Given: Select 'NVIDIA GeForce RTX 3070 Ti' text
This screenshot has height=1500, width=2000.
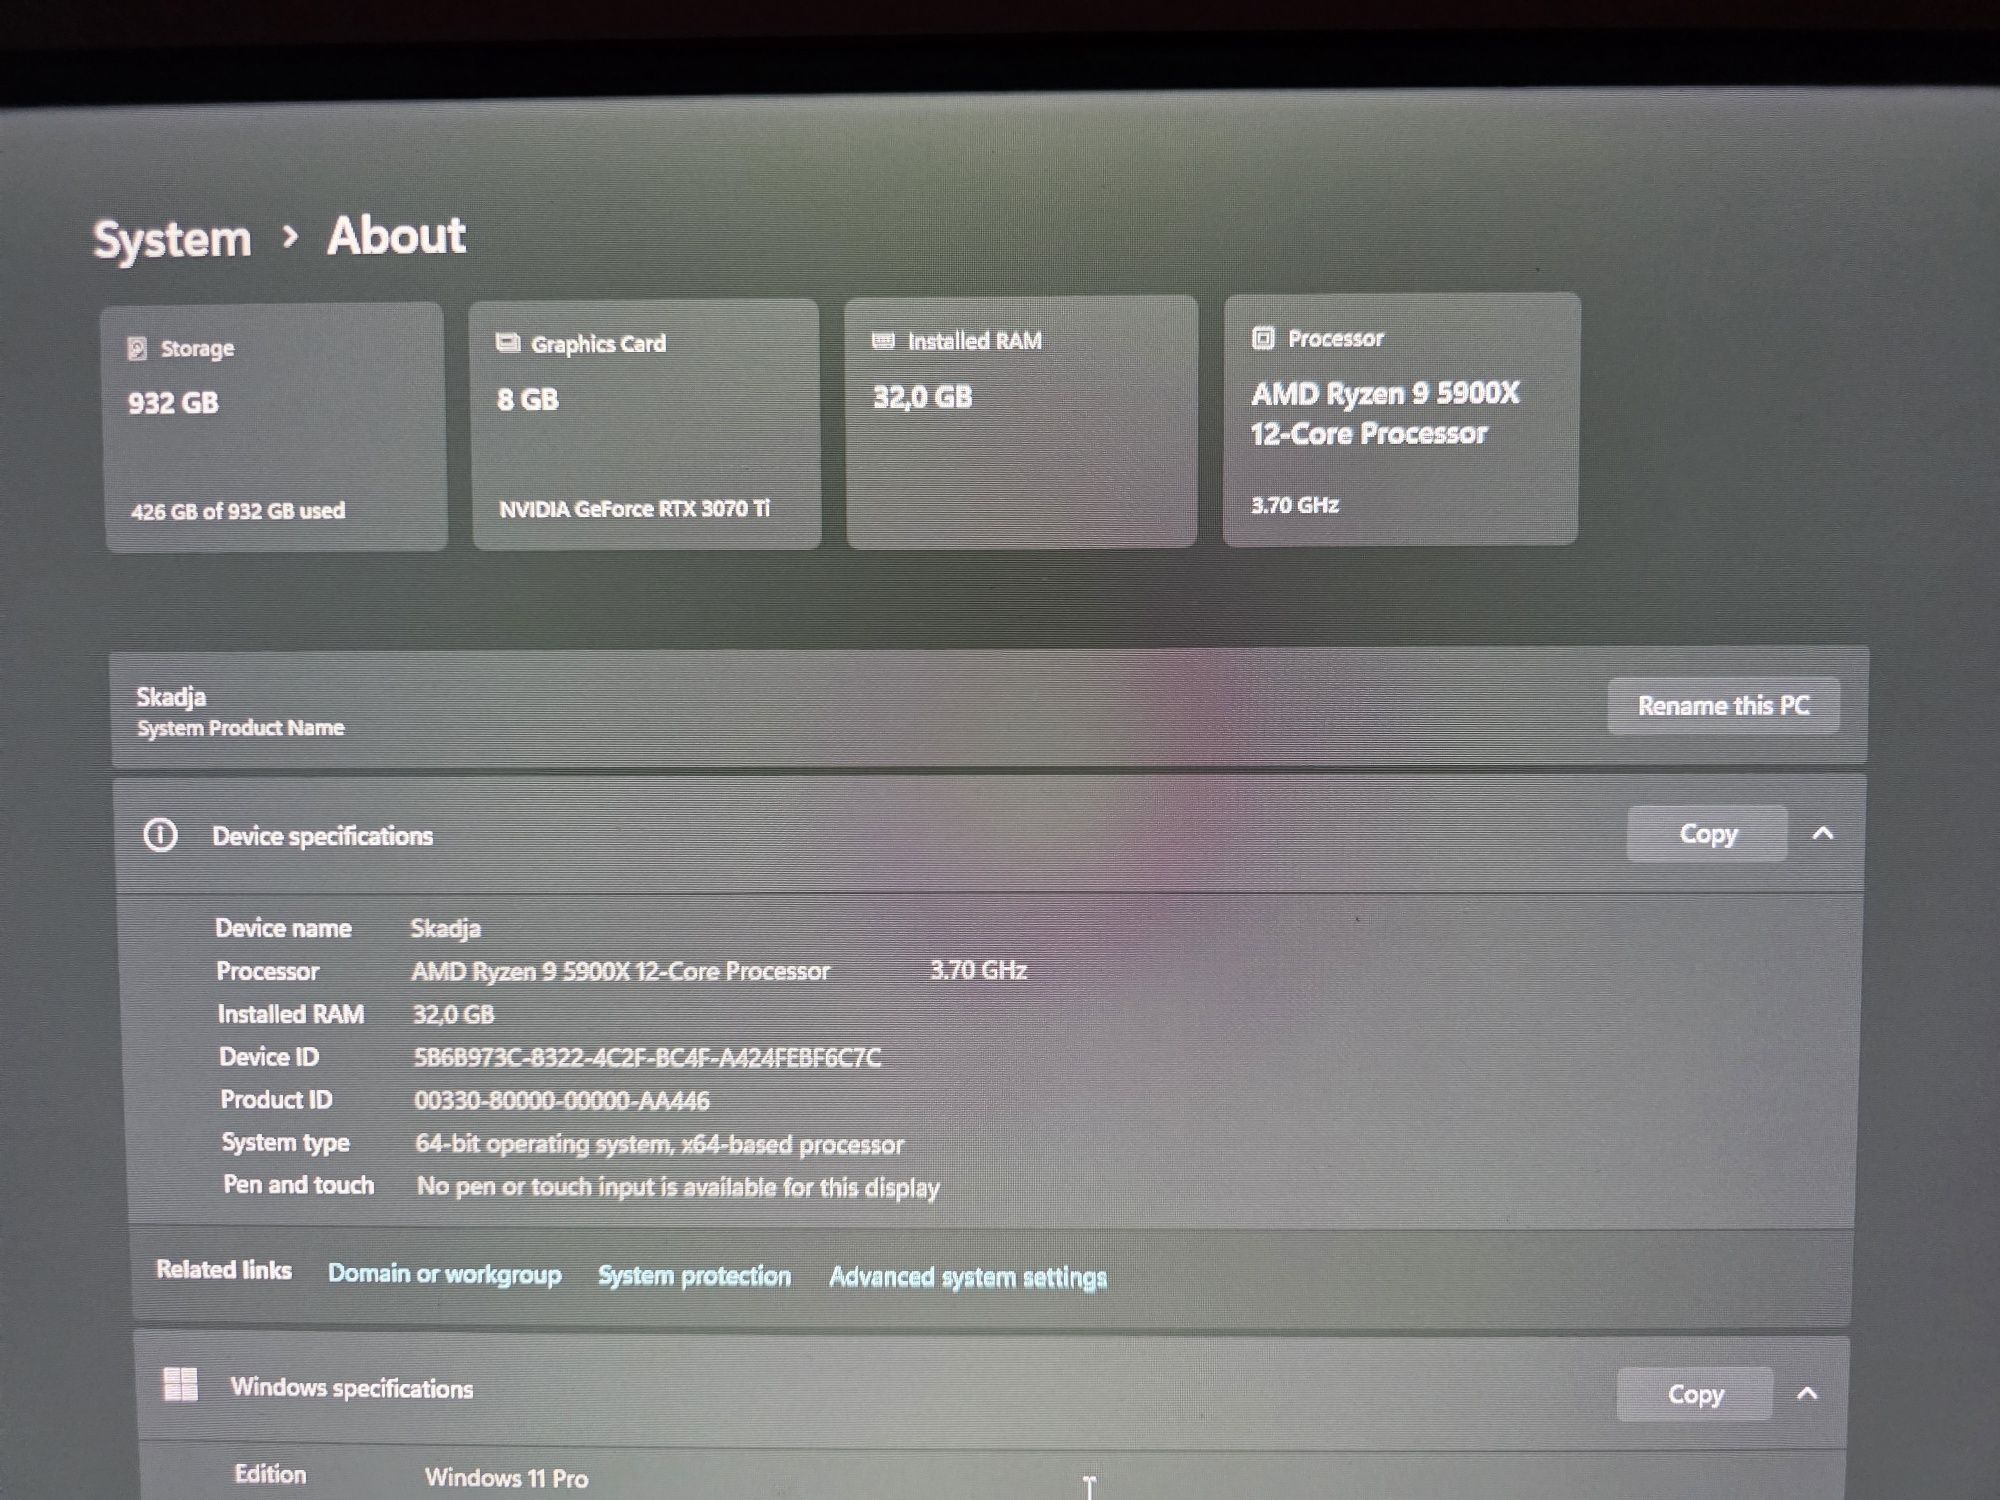Looking at the screenshot, I should pyautogui.click(x=634, y=509).
